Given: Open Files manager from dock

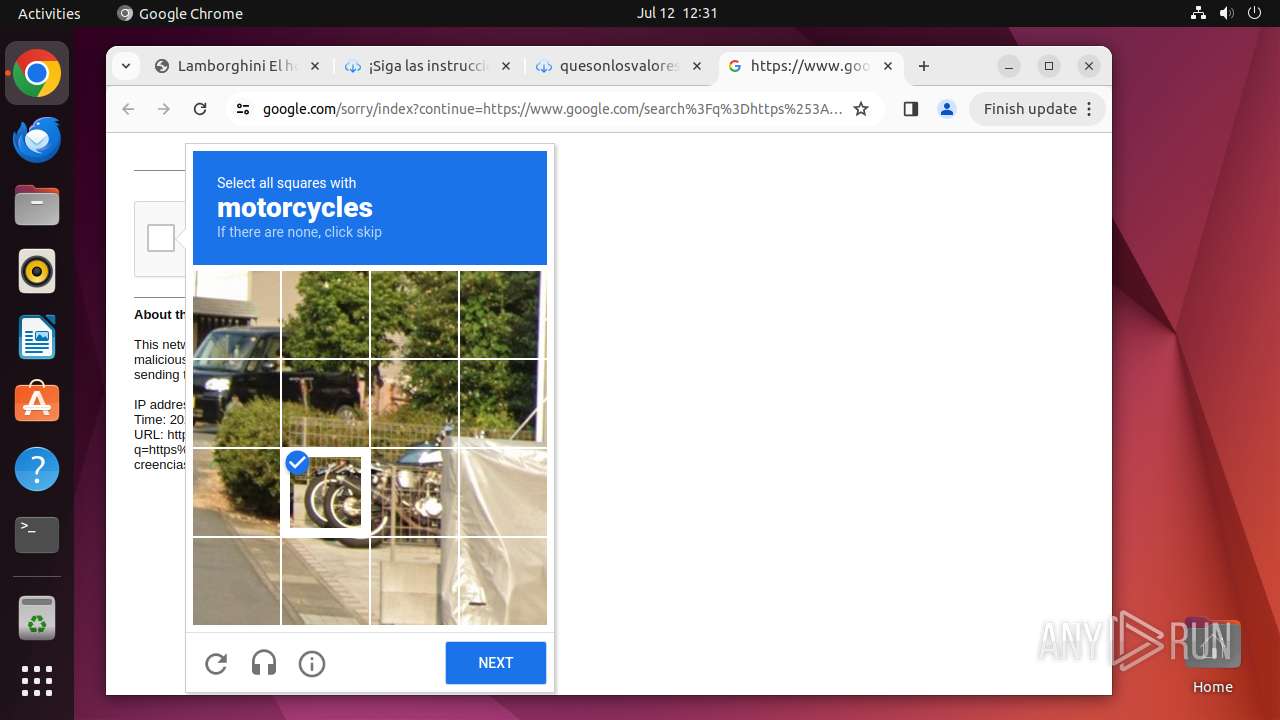Looking at the screenshot, I should 37,206.
